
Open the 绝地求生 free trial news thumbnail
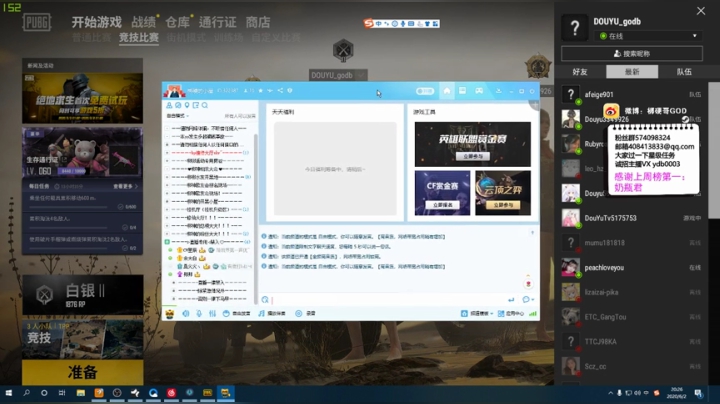[x=83, y=98]
